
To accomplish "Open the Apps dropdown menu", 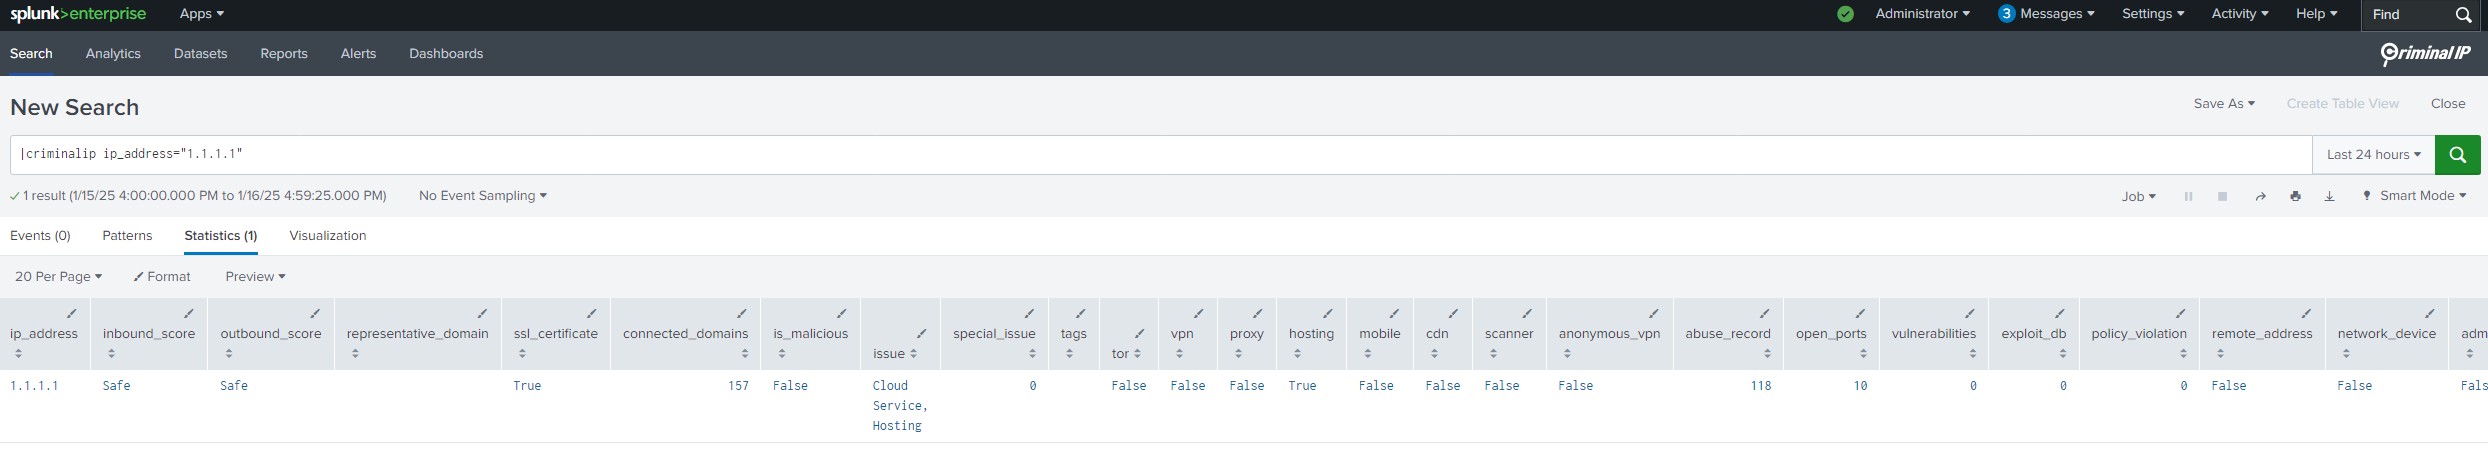I will pos(202,14).
